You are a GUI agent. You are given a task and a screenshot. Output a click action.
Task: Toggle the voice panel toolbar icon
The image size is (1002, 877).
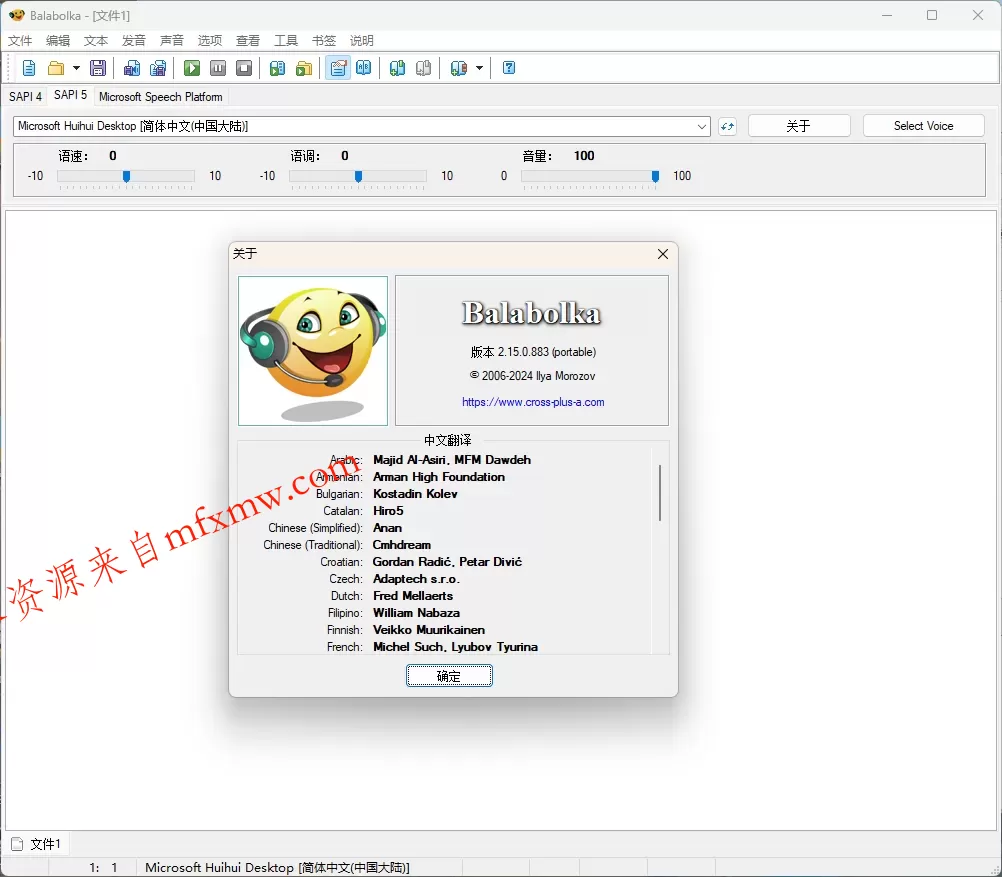point(338,68)
